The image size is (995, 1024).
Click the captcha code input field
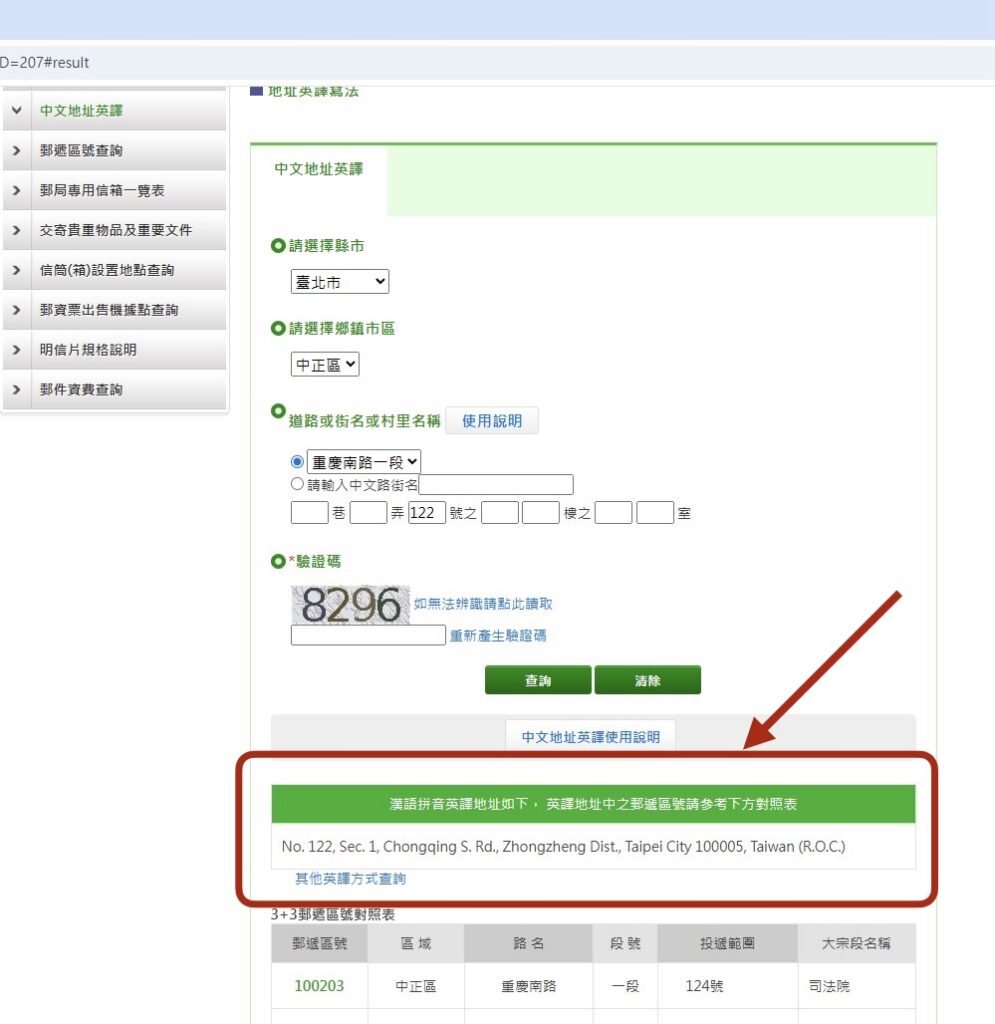tap(368, 635)
